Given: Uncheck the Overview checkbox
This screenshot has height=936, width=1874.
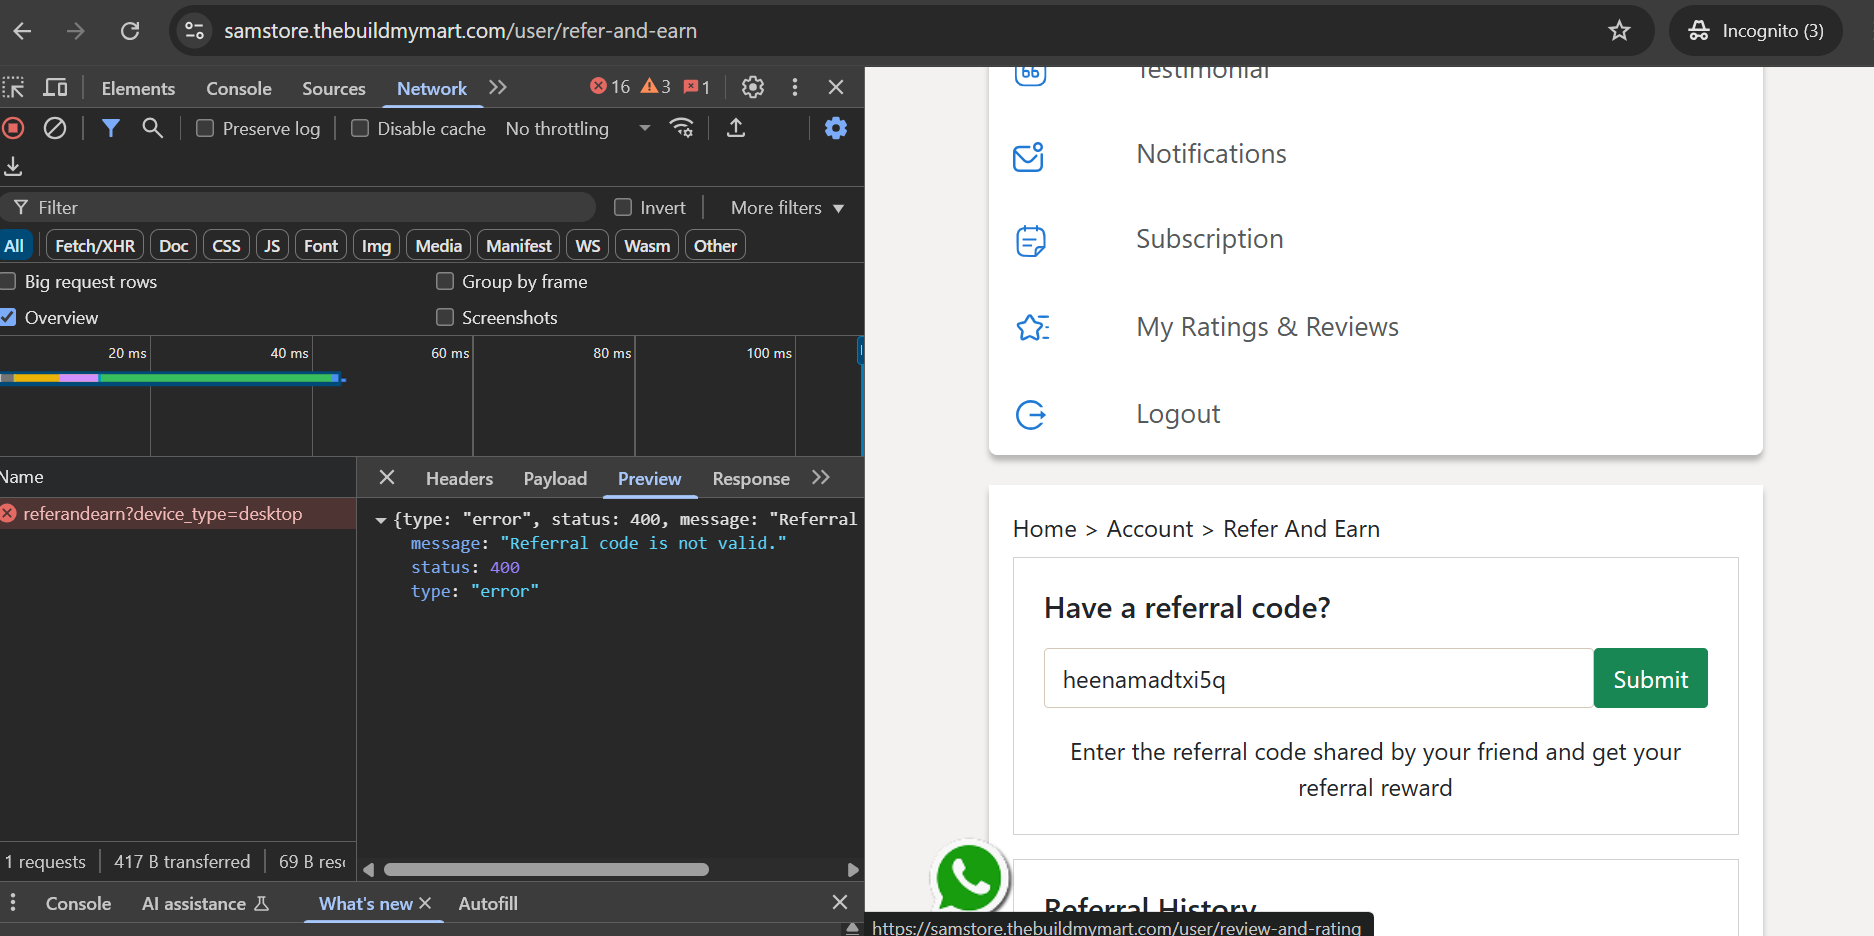Looking at the screenshot, I should pyautogui.click(x=8, y=317).
